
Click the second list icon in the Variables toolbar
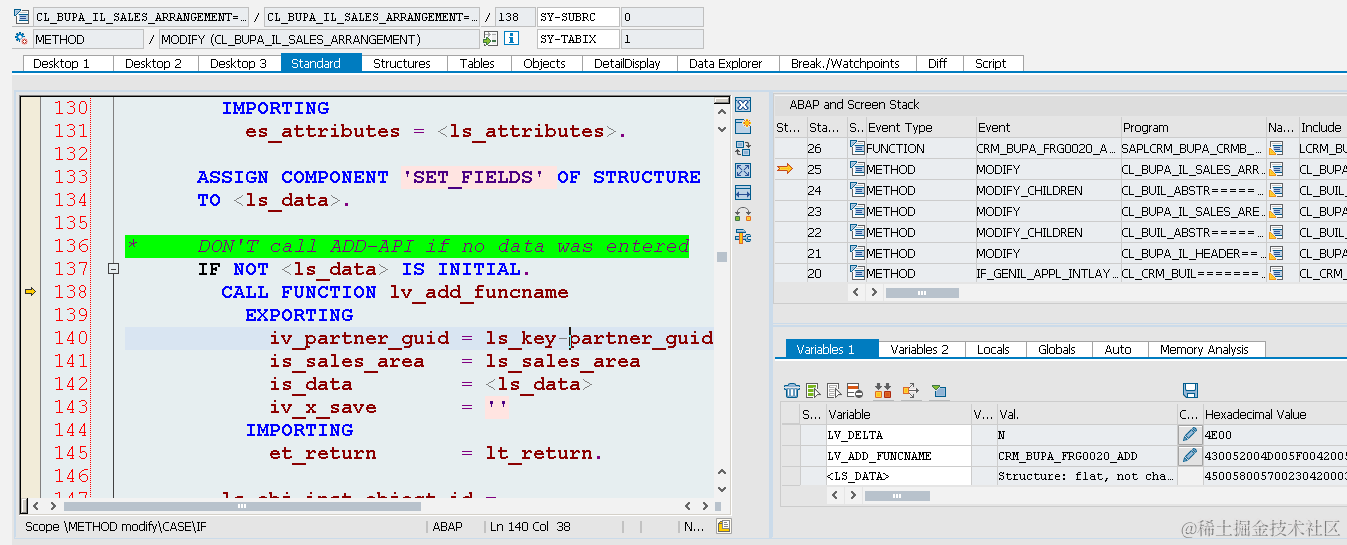[834, 390]
